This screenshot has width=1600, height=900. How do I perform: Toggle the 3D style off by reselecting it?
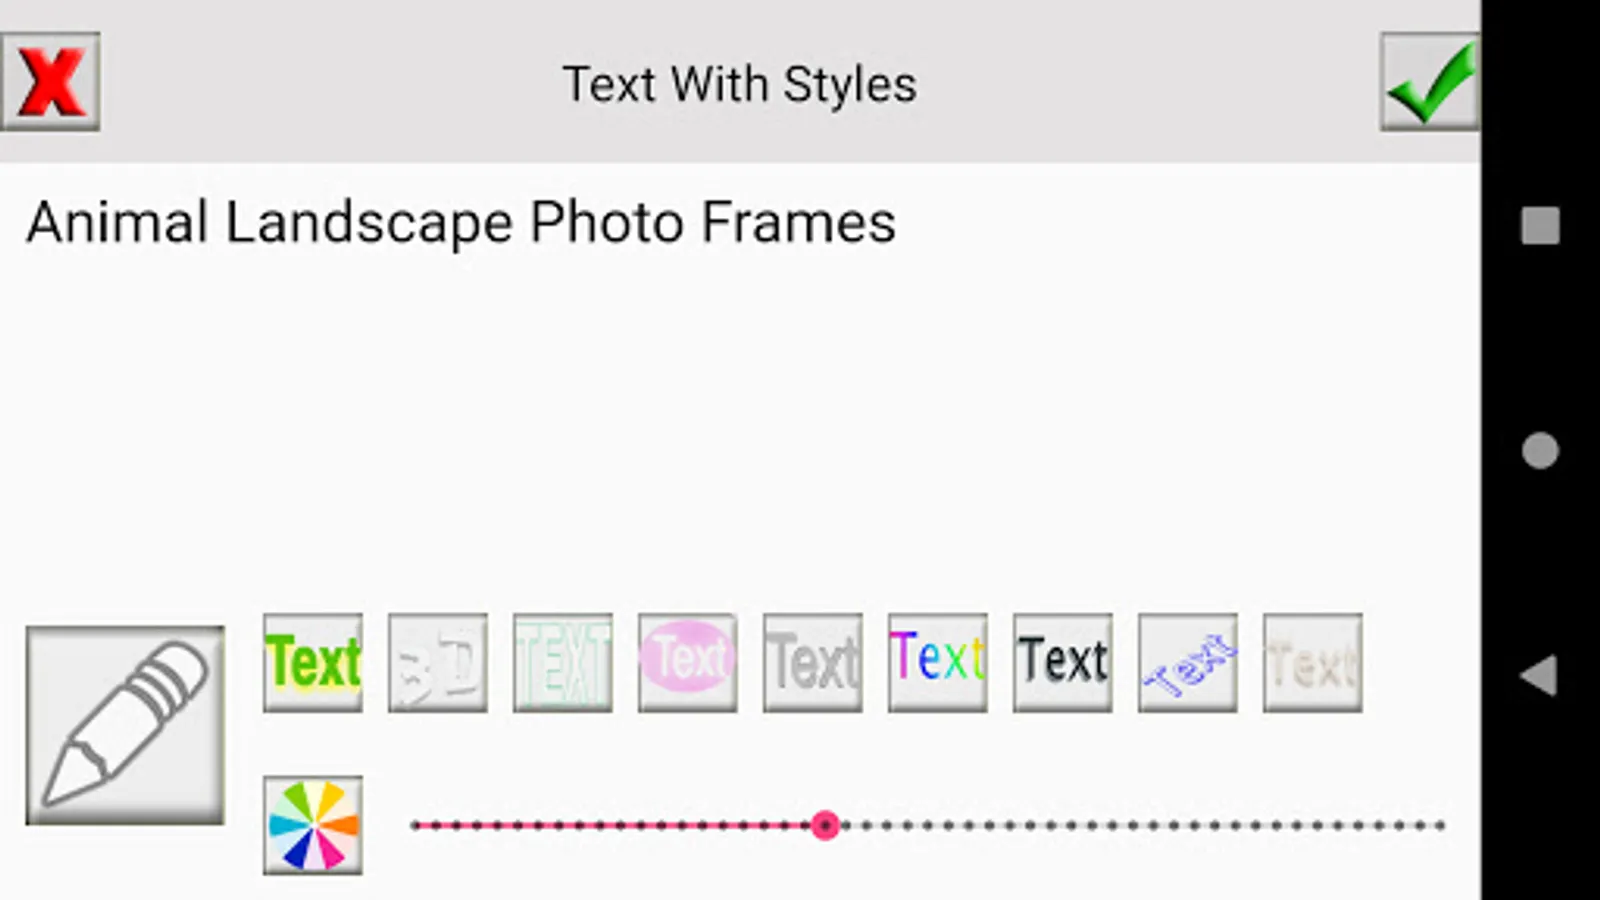coord(437,660)
